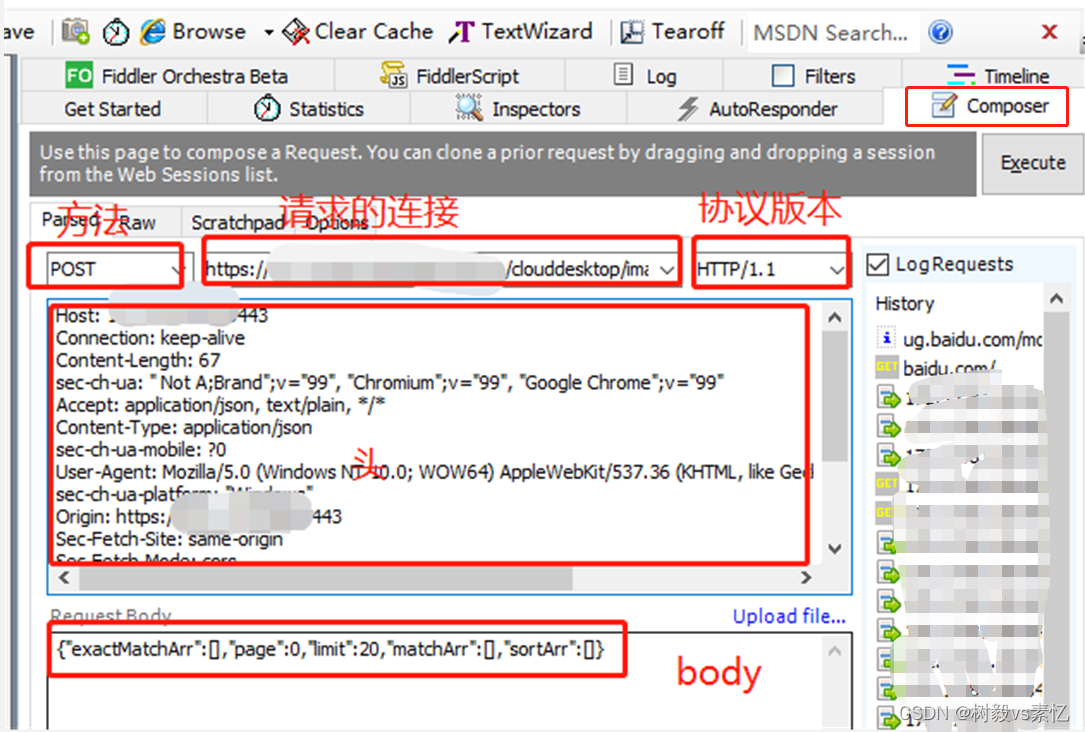Click the camera screenshot icon in toolbar
1085x732 pixels.
(75, 32)
